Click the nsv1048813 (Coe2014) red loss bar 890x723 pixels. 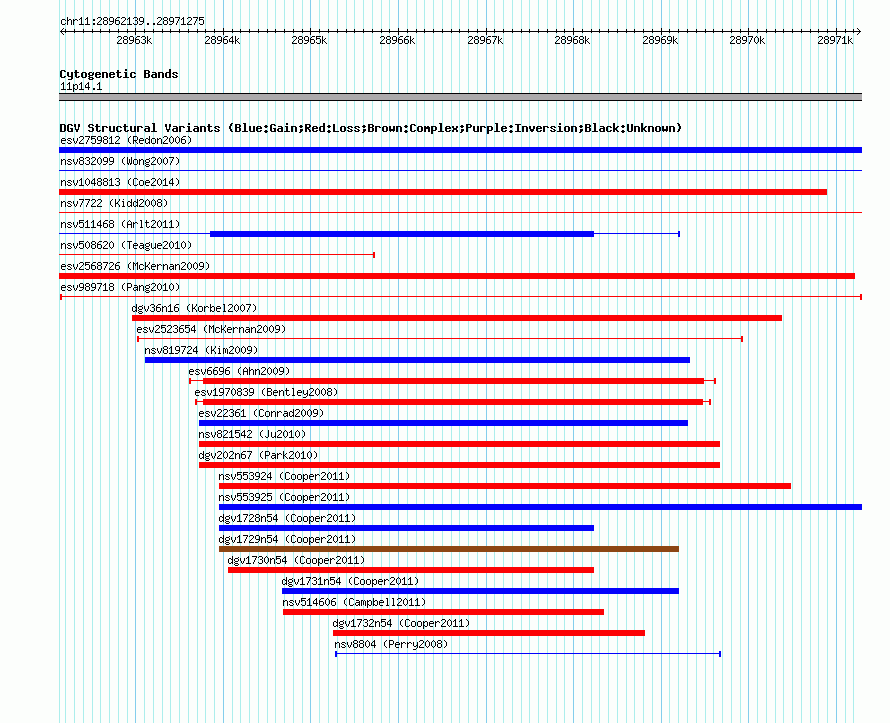443,192
